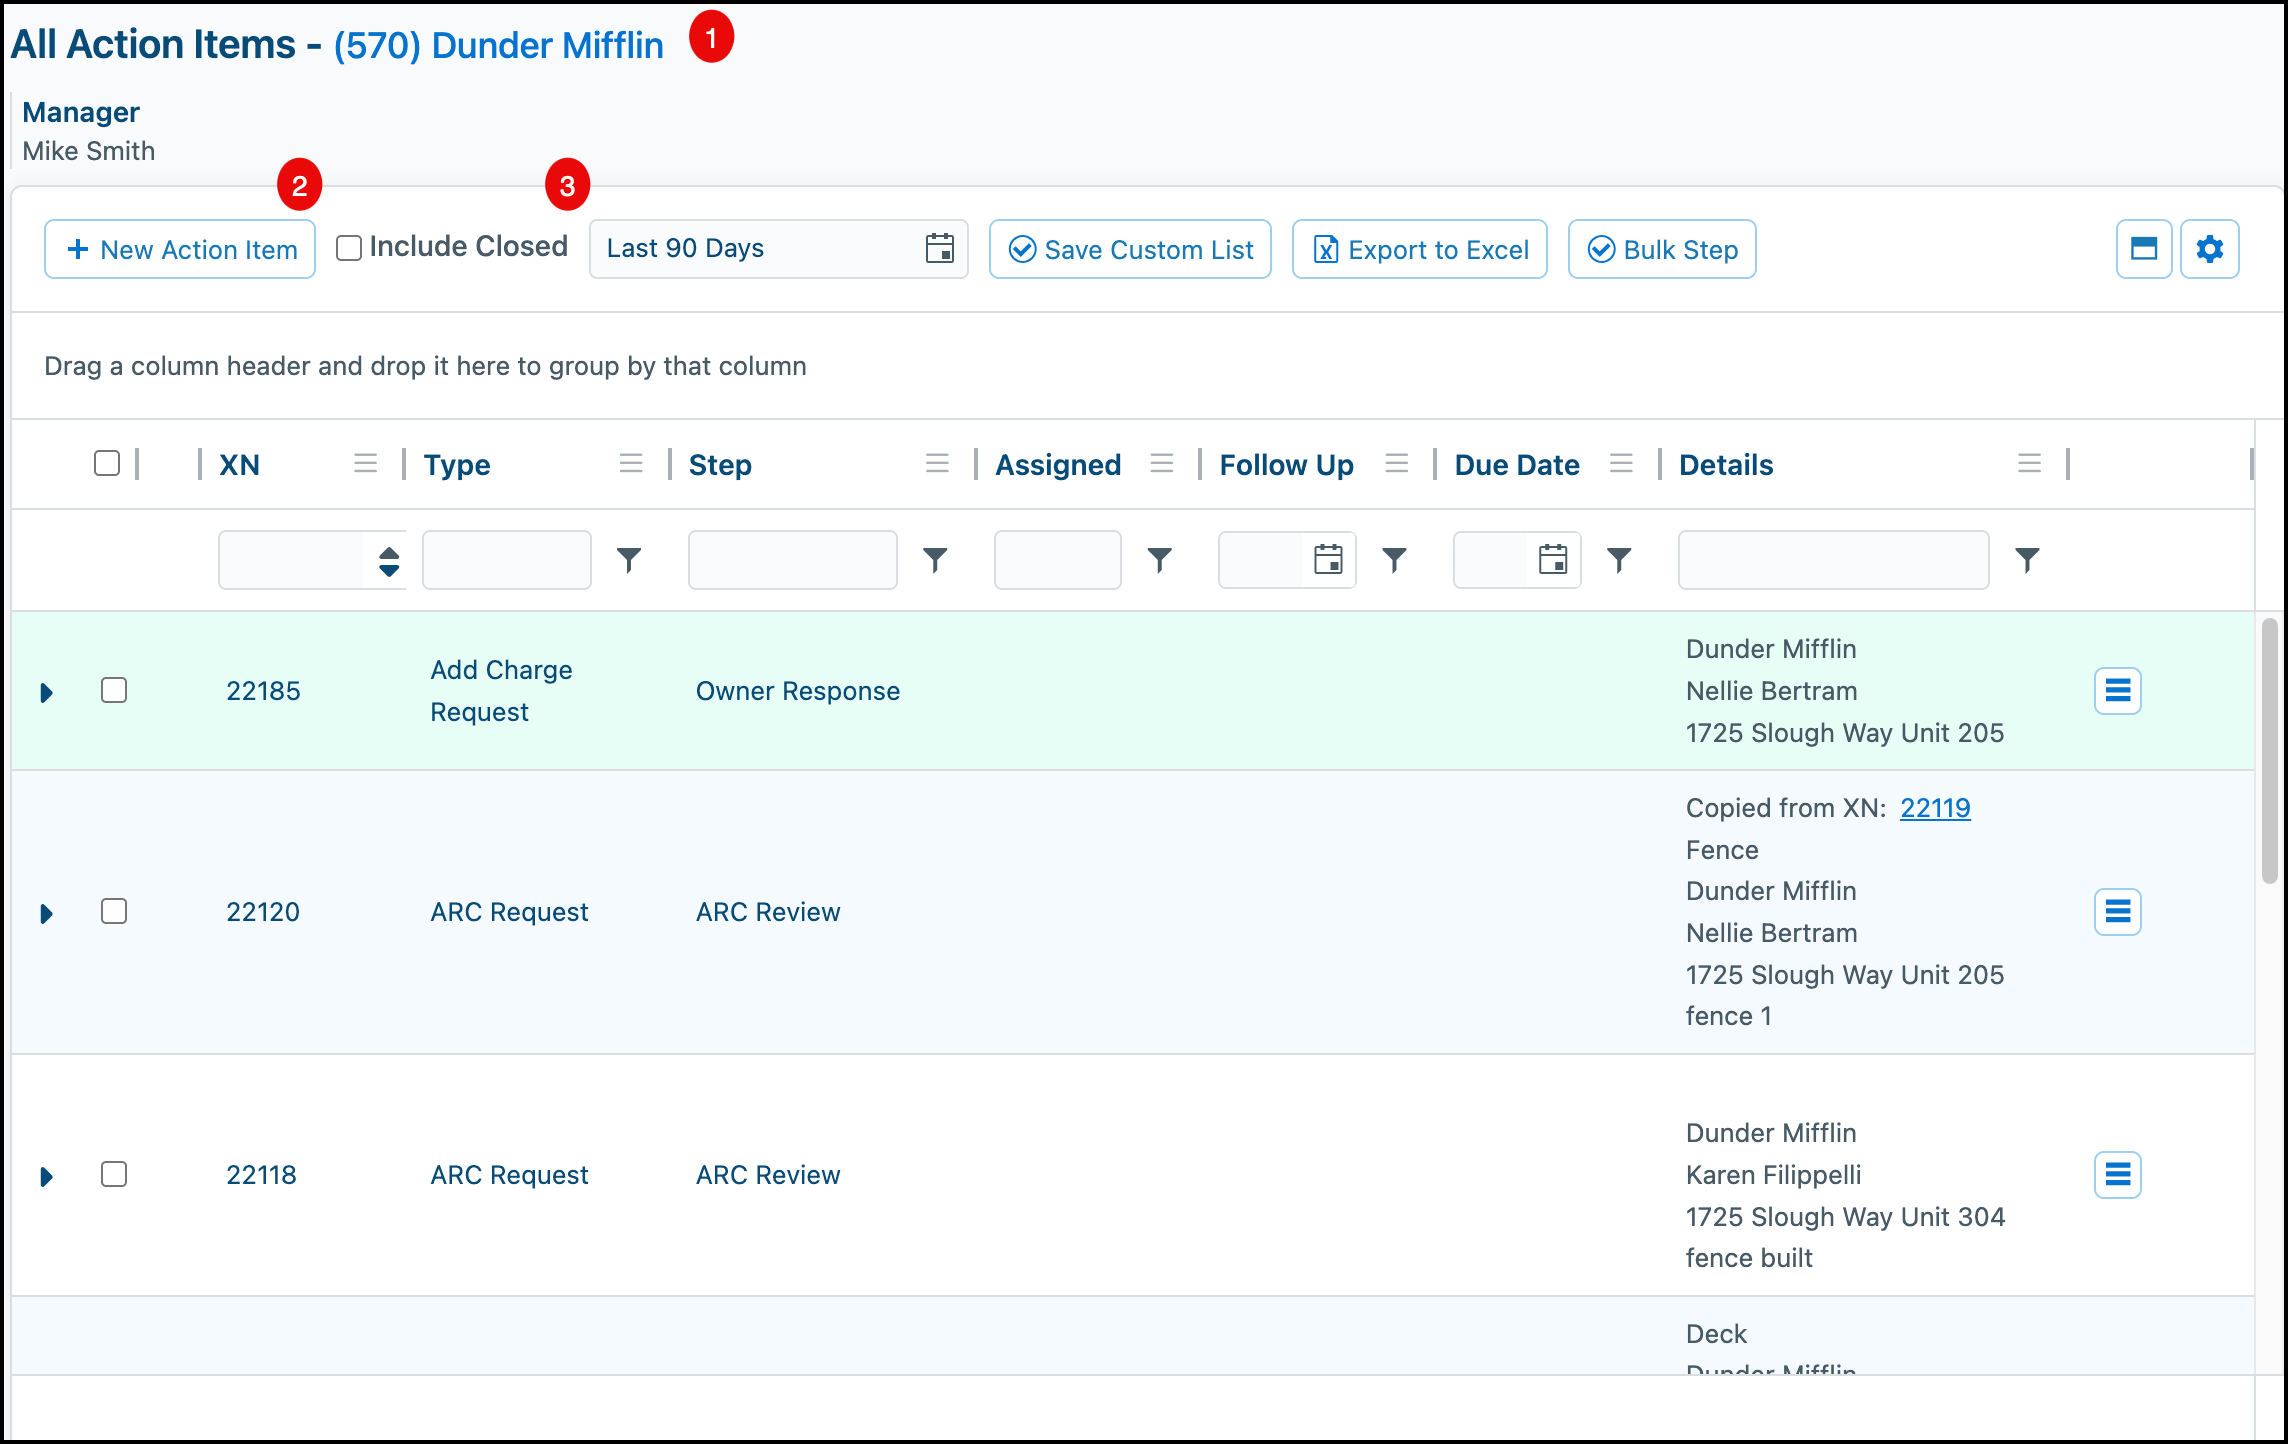The width and height of the screenshot is (2288, 1444).
Task: Open the Last 90 Days date range calendar
Action: [939, 248]
